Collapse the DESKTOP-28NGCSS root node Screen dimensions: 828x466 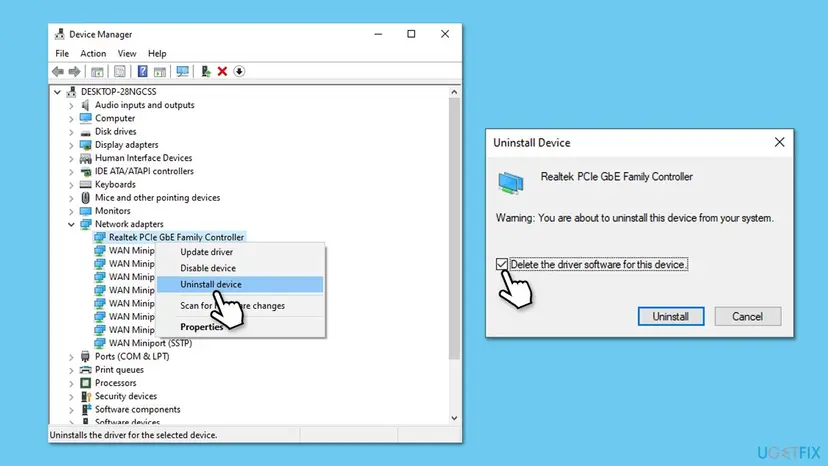coord(58,92)
